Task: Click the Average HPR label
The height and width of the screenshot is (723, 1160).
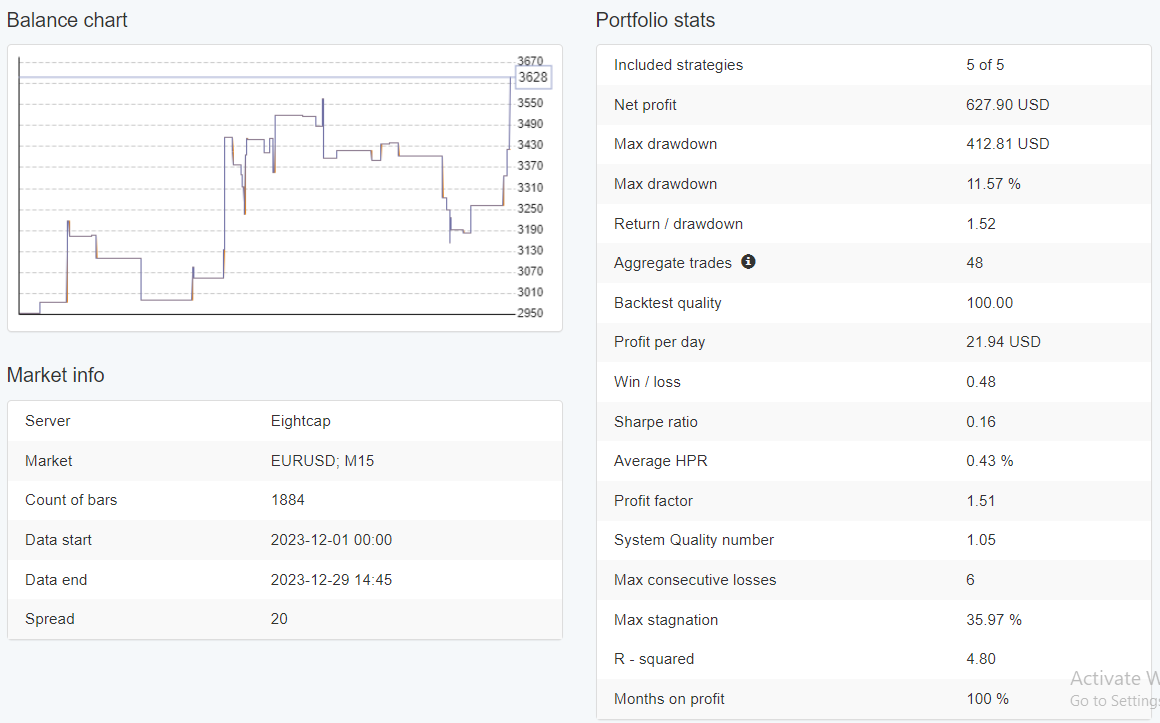Action: (x=661, y=461)
